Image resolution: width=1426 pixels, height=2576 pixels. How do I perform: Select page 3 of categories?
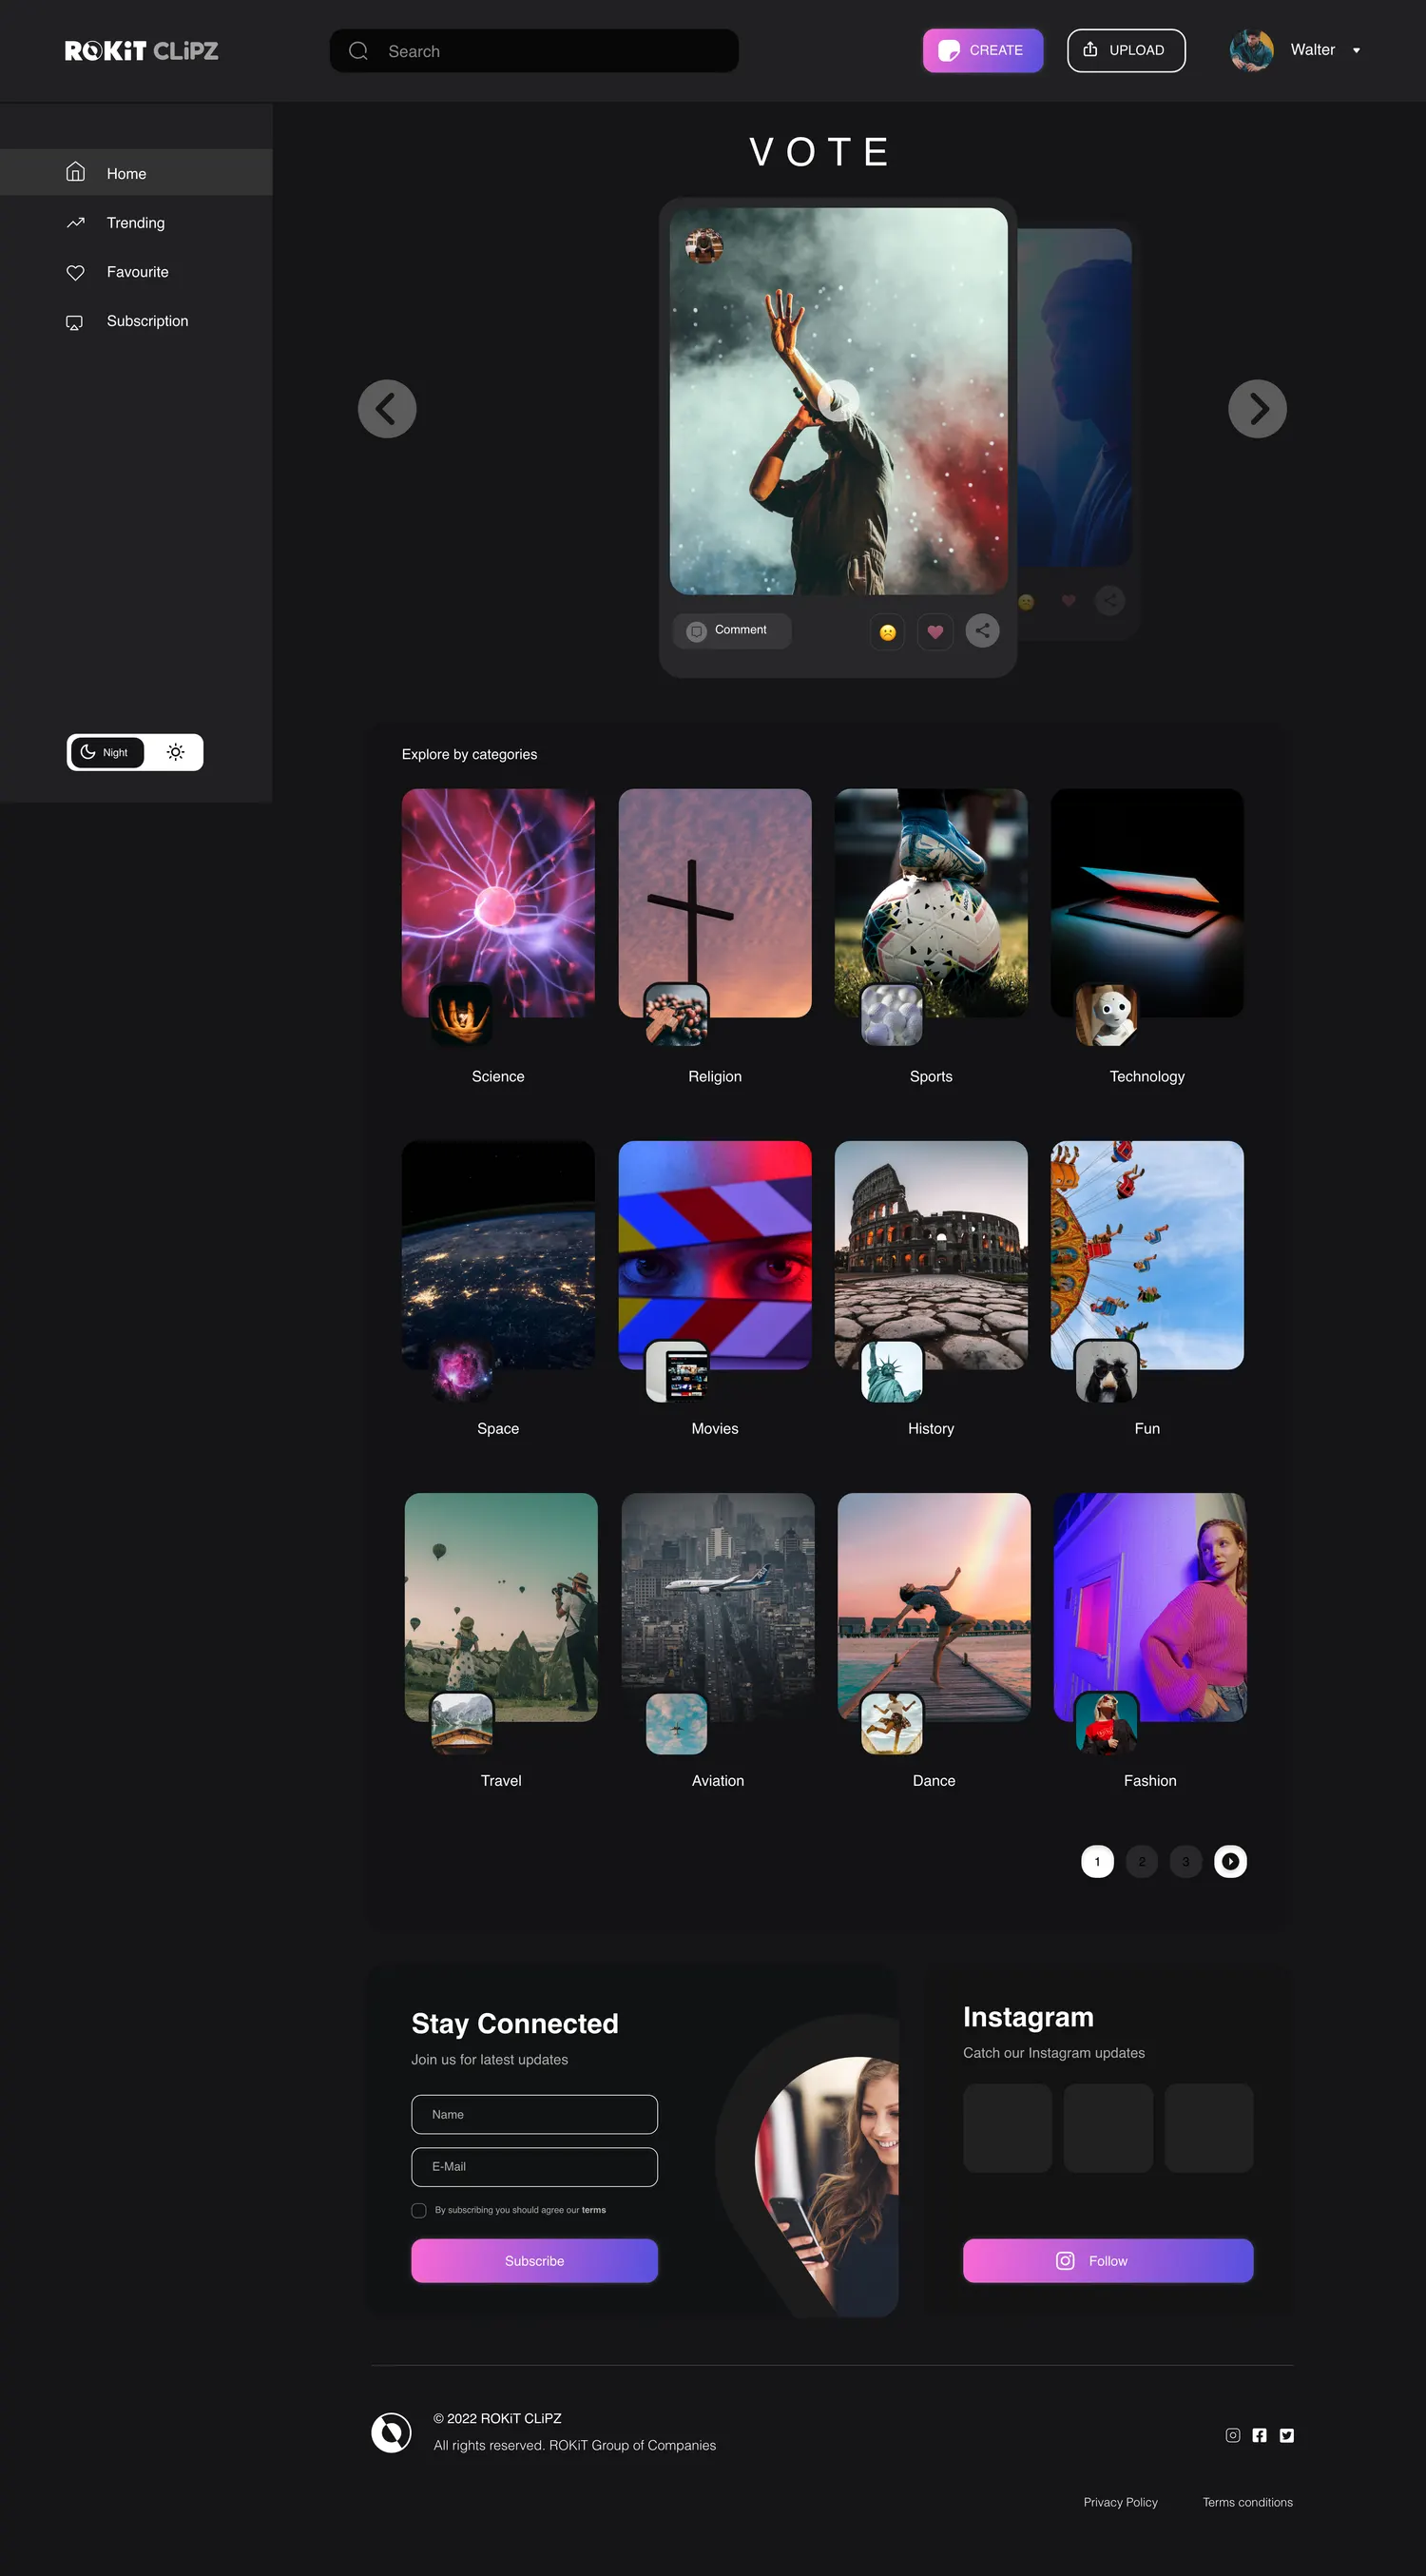tap(1186, 1861)
